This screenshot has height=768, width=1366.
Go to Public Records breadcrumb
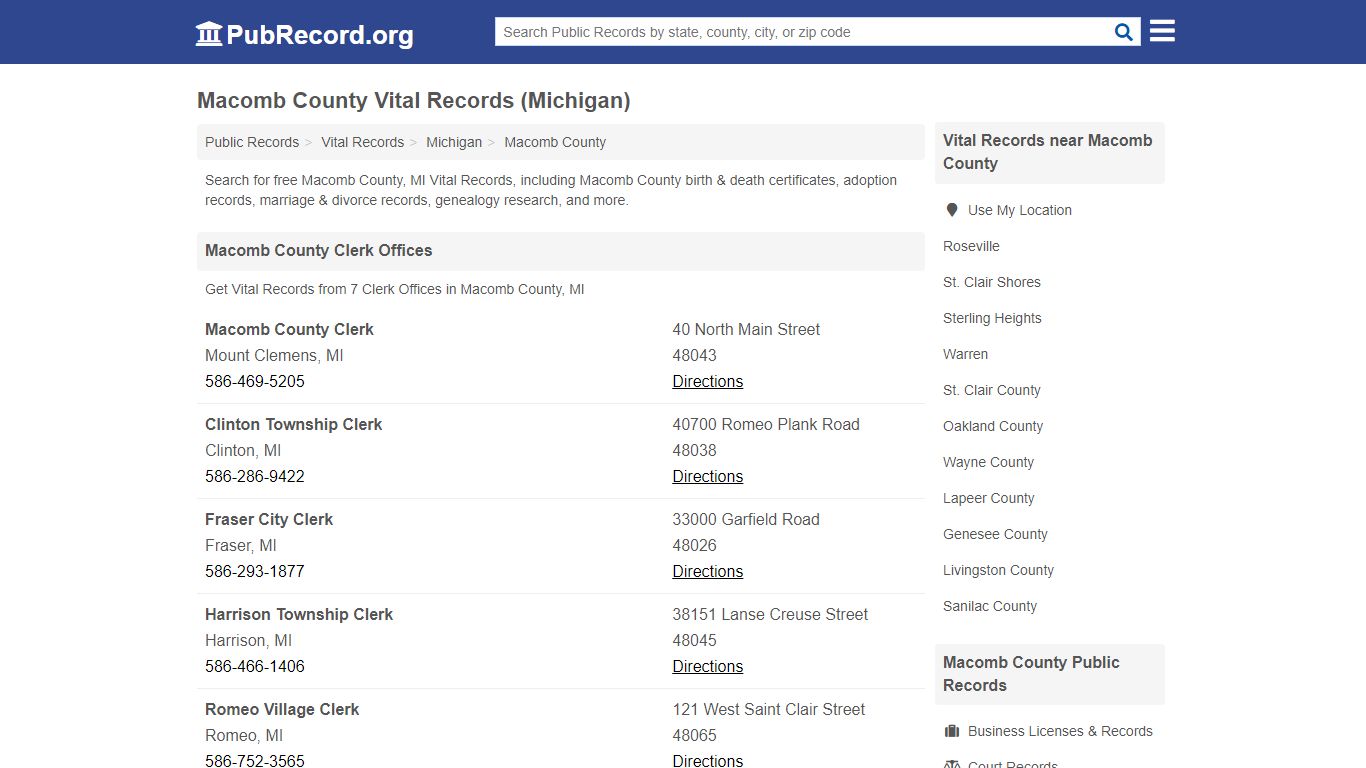[252, 142]
